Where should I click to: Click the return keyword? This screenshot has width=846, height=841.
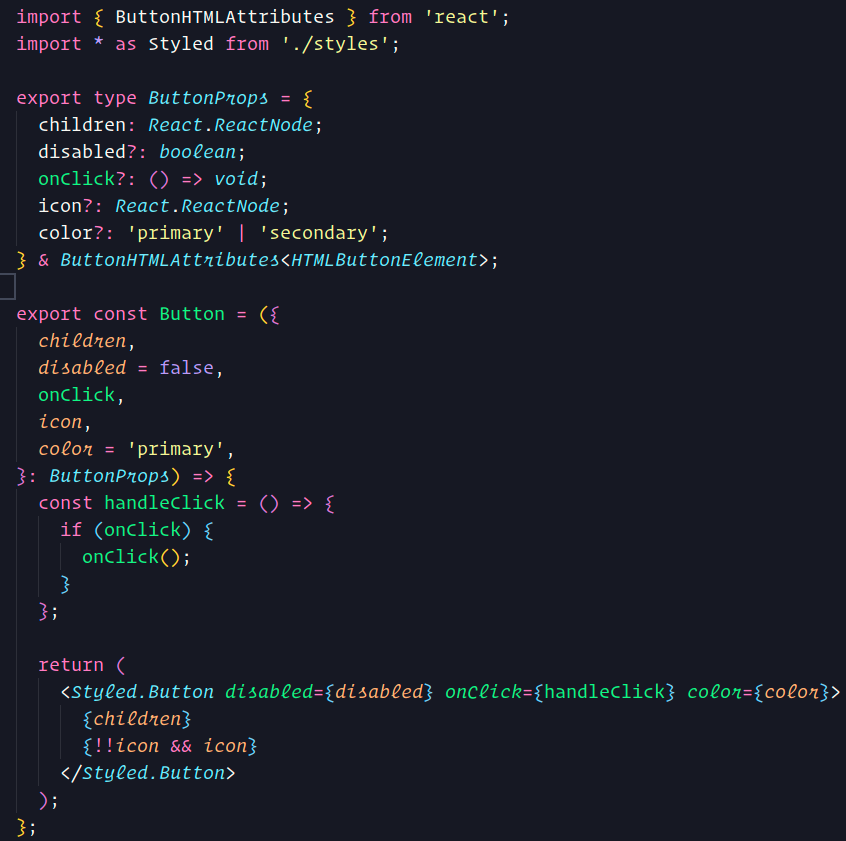(x=71, y=665)
